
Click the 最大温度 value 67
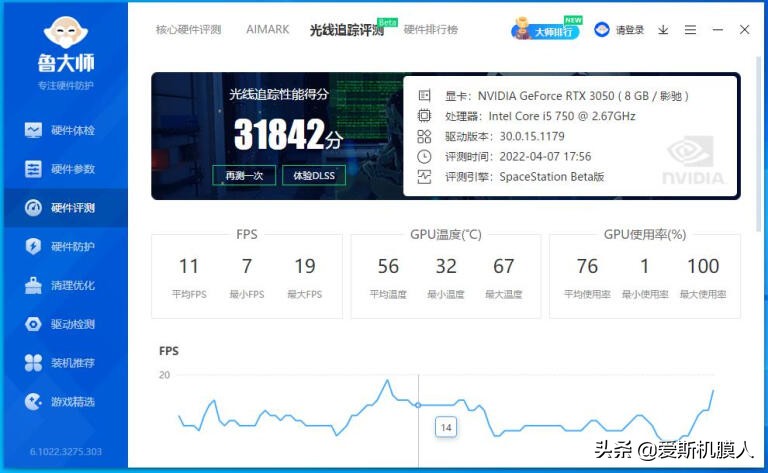tap(504, 266)
